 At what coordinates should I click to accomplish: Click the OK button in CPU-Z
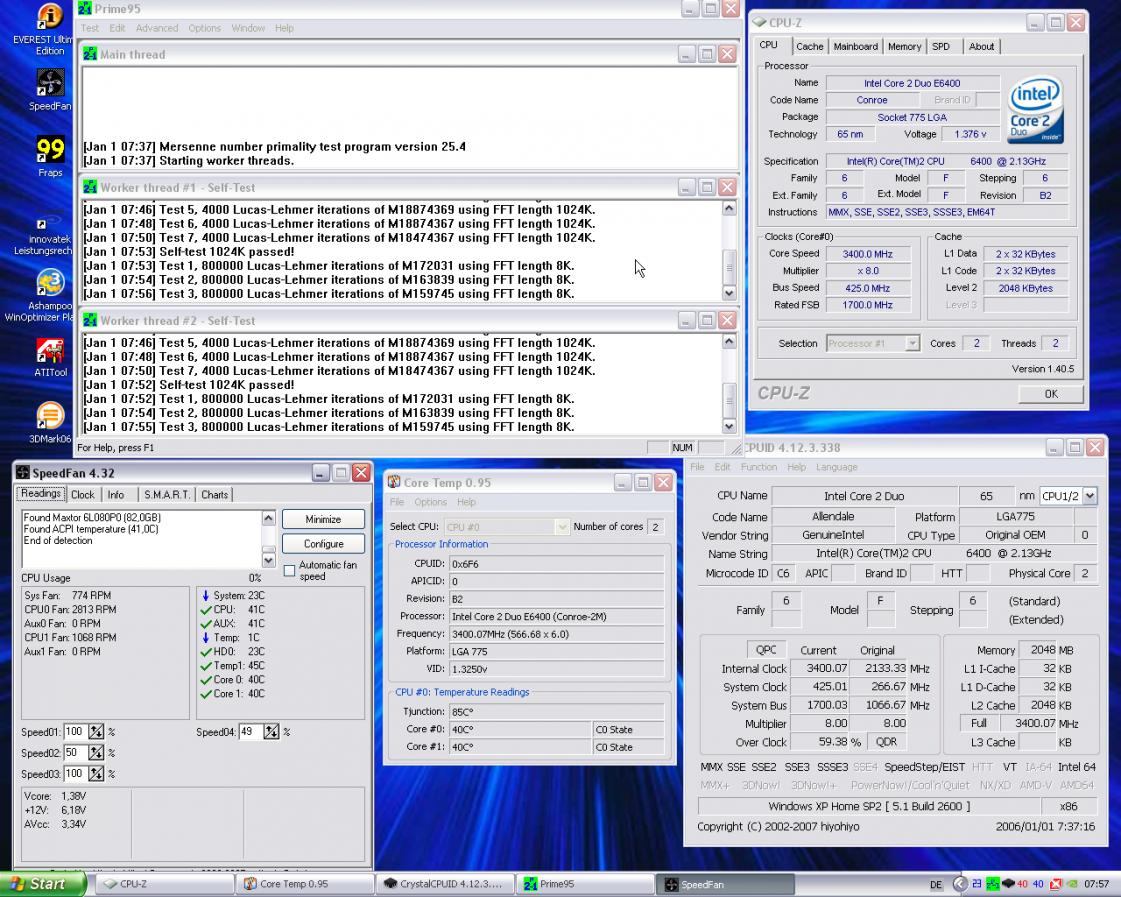coord(1050,394)
